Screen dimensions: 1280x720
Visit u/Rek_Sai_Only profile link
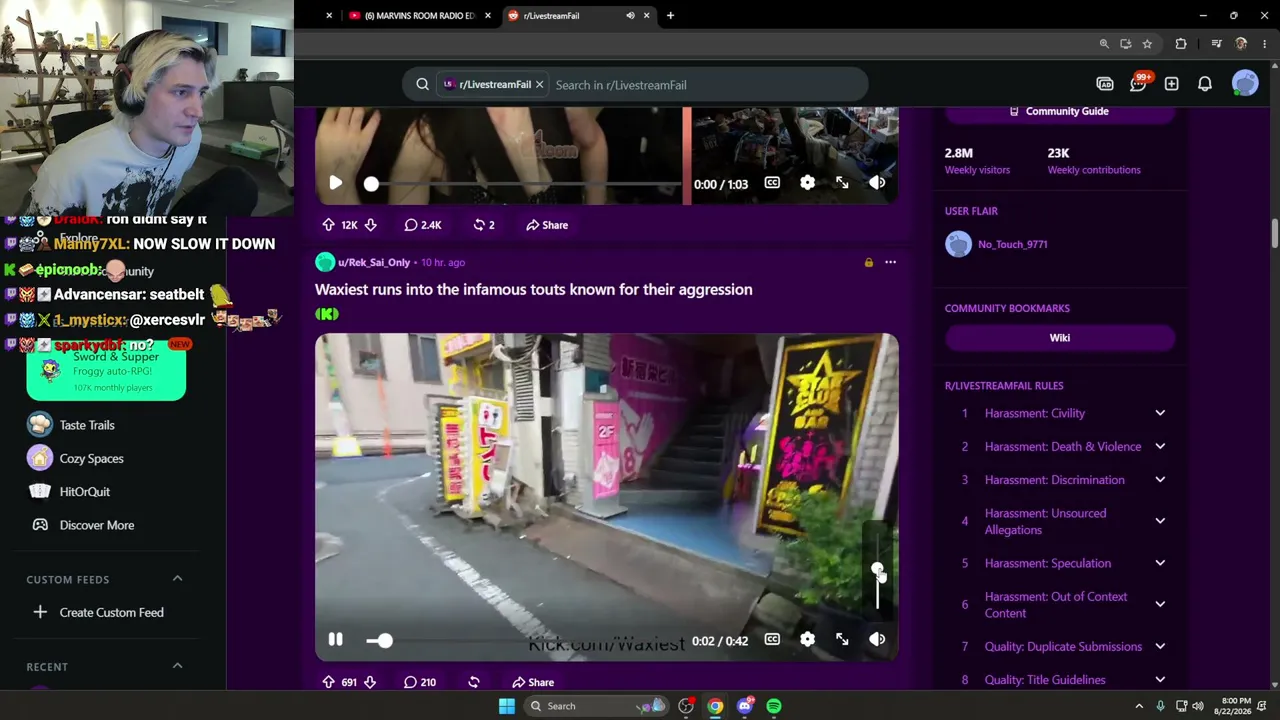point(374,262)
